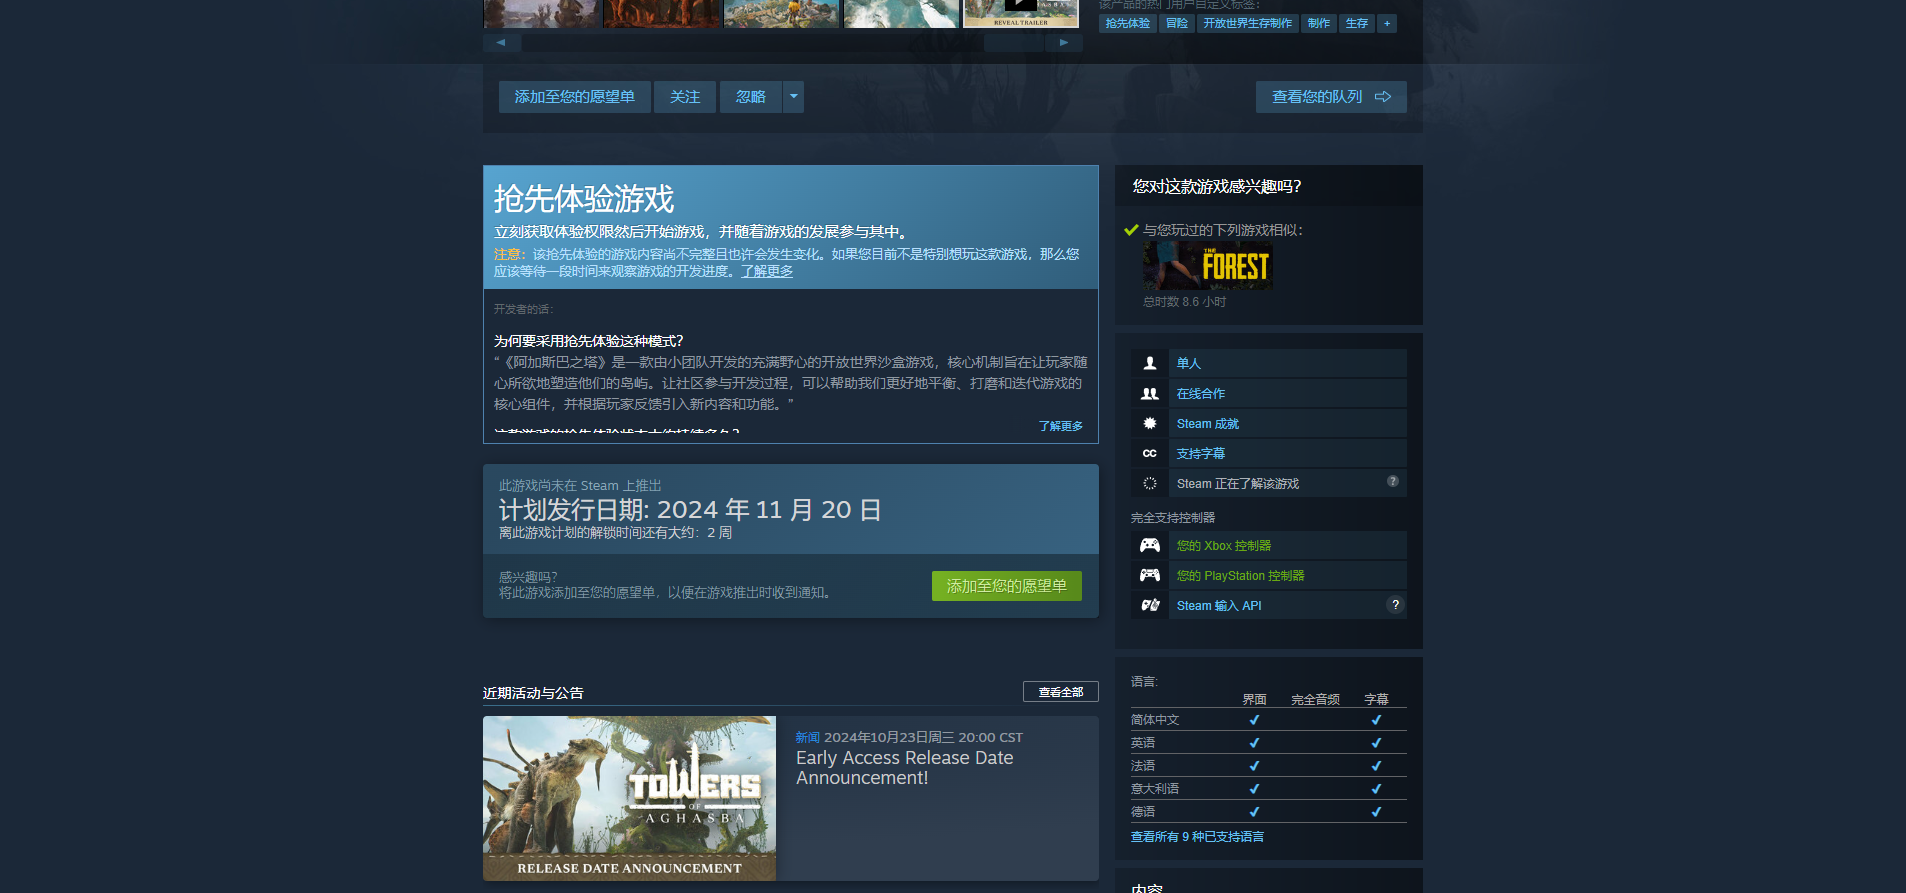
Task: Click the Xbox controller icon
Action: 1150,545
